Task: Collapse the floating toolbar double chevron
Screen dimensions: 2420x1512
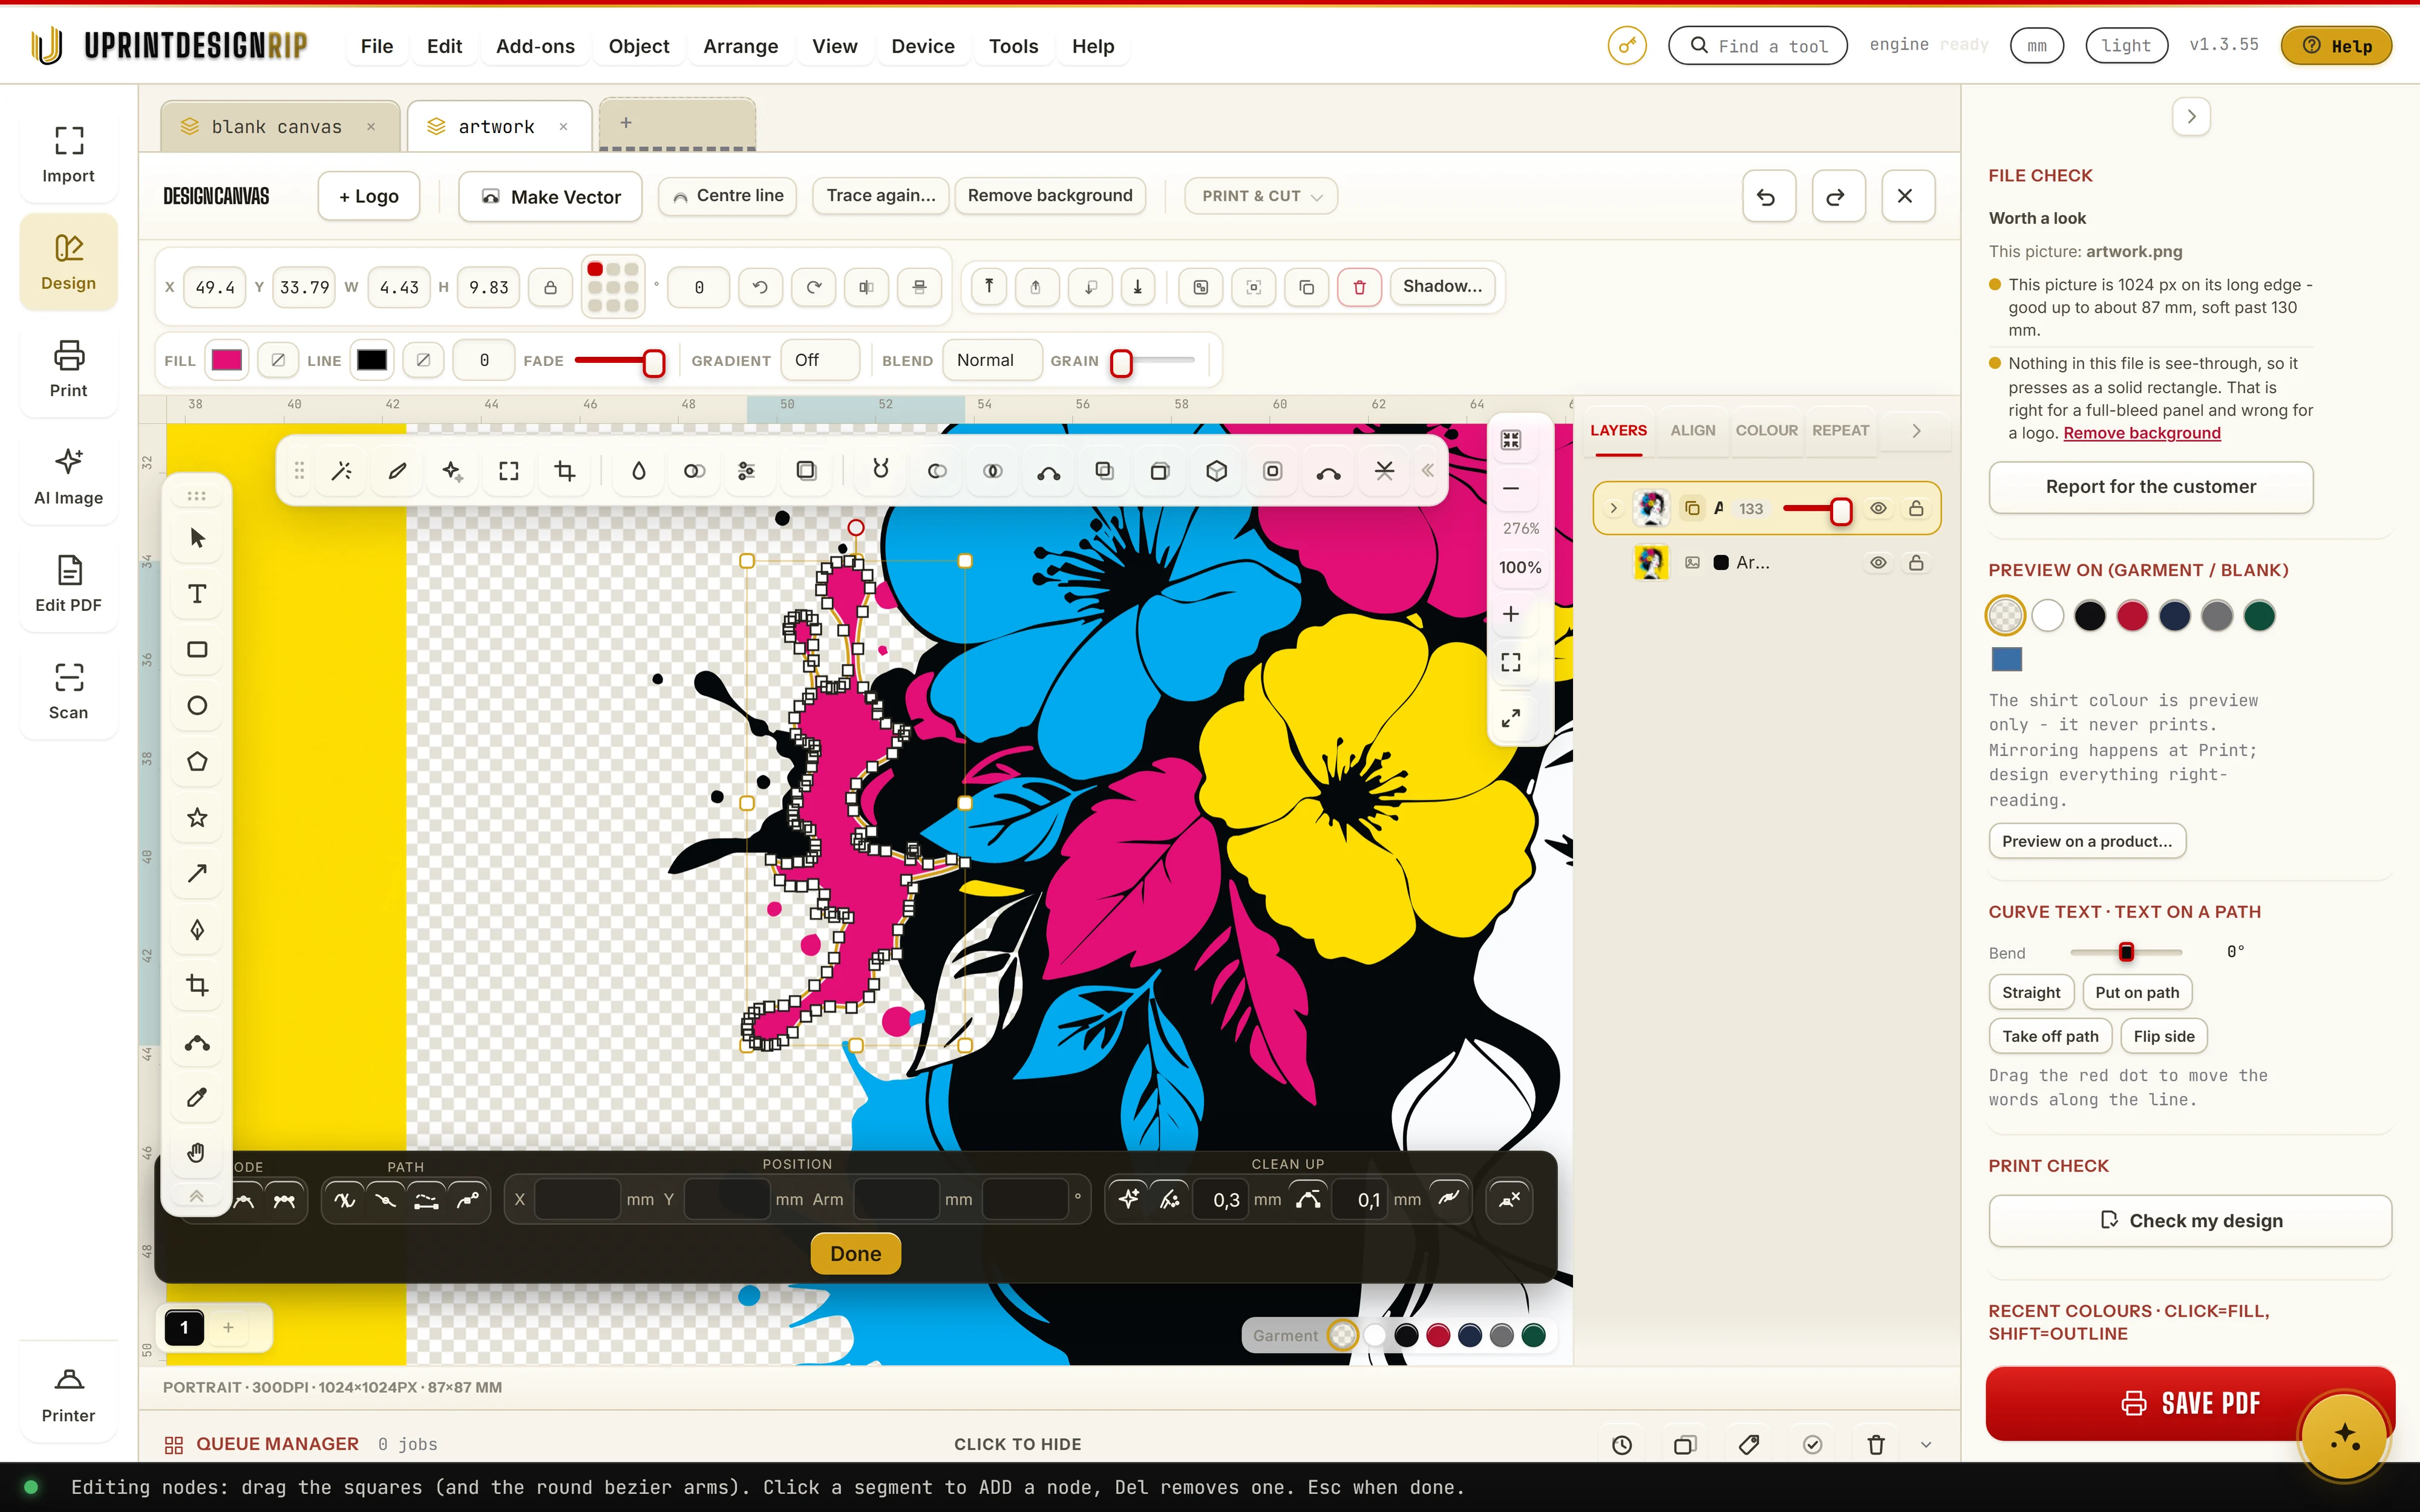Action: click(1428, 470)
